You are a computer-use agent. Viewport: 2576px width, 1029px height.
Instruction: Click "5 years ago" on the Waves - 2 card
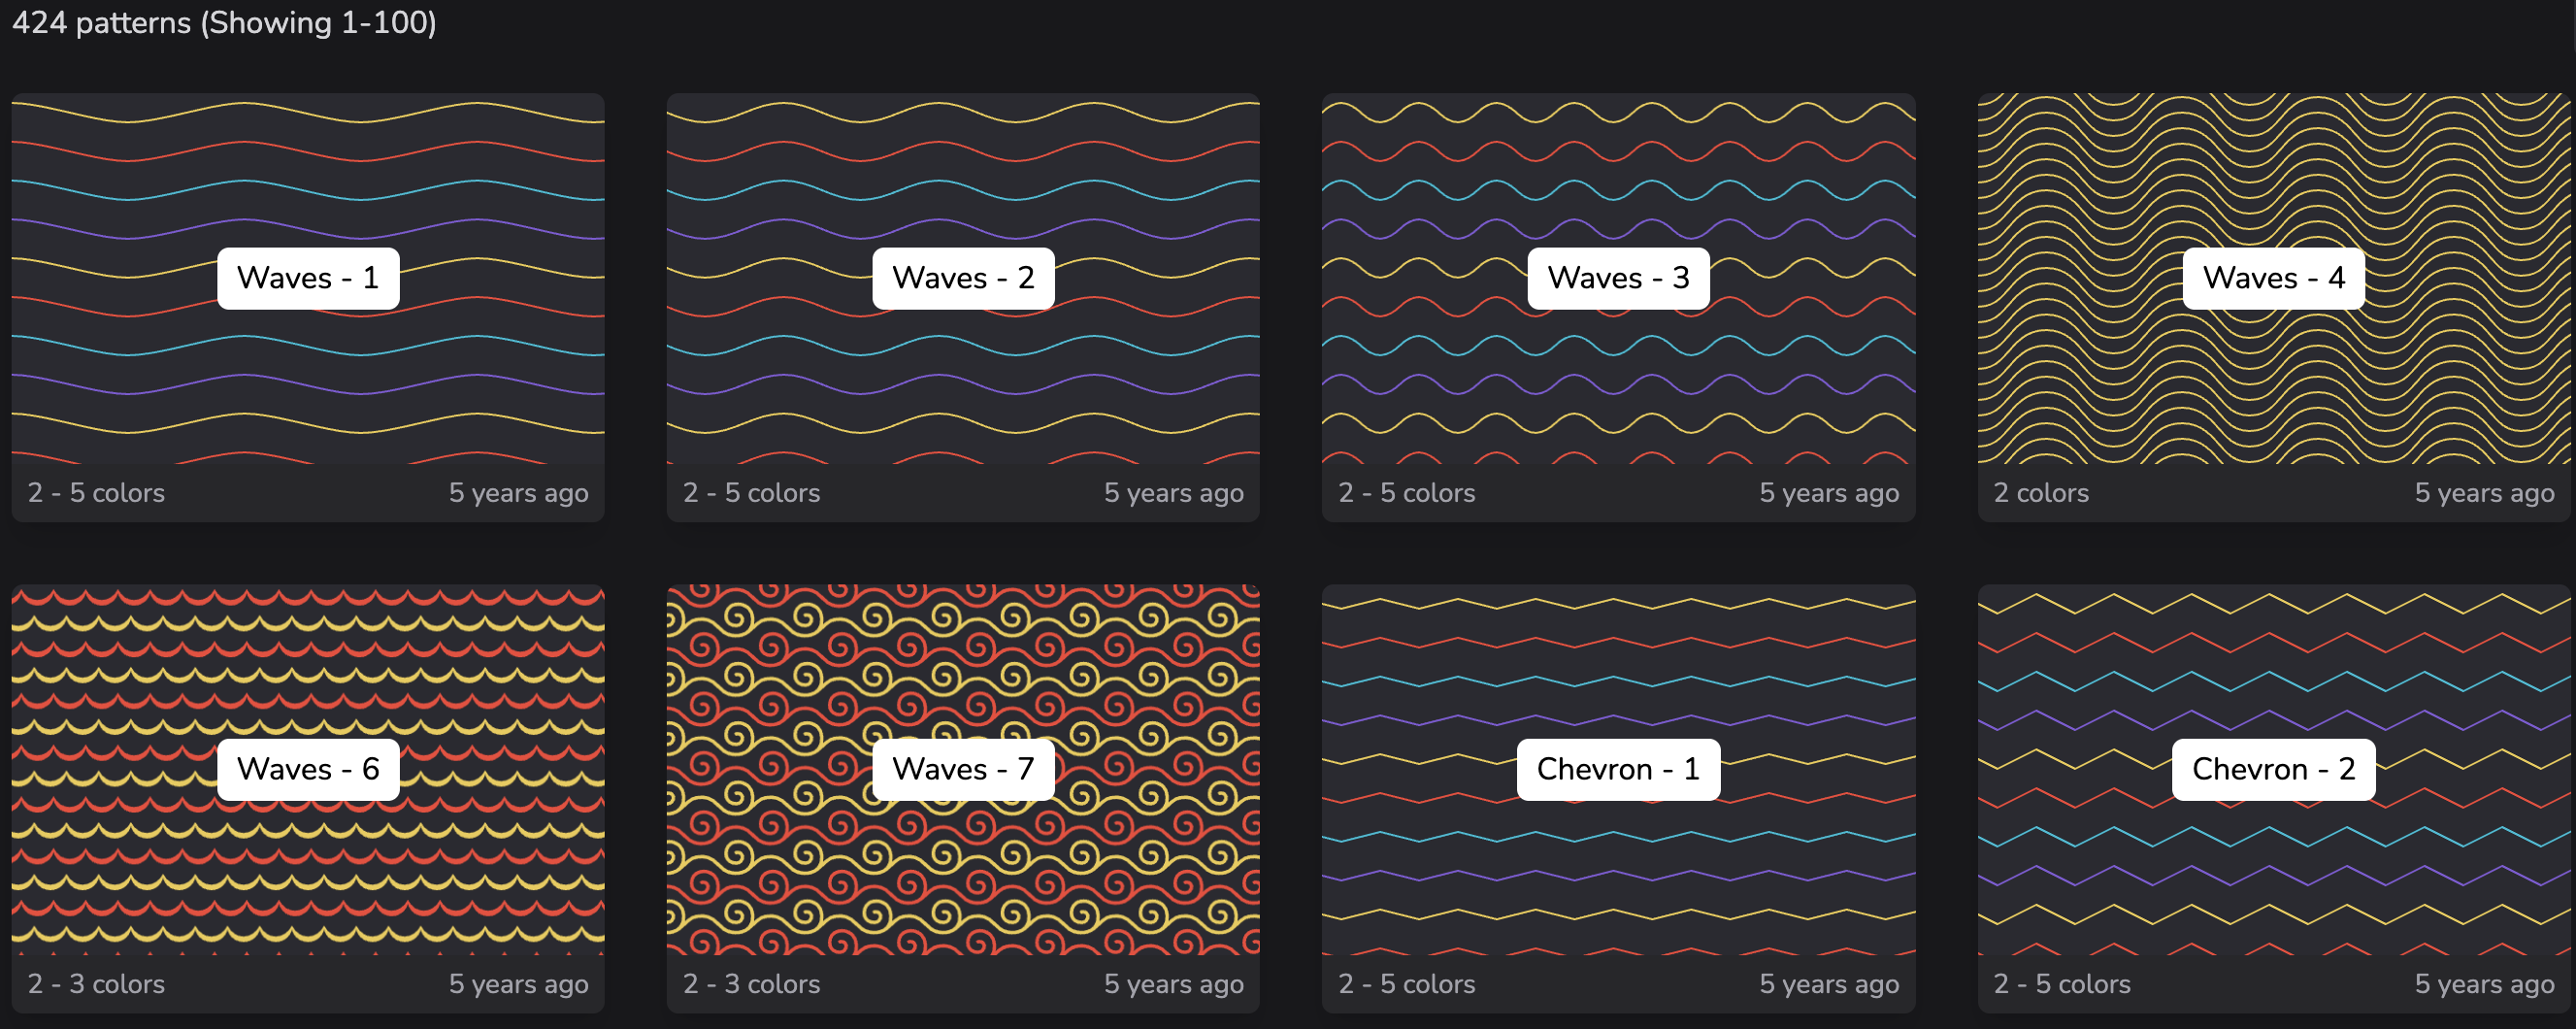click(x=1173, y=493)
